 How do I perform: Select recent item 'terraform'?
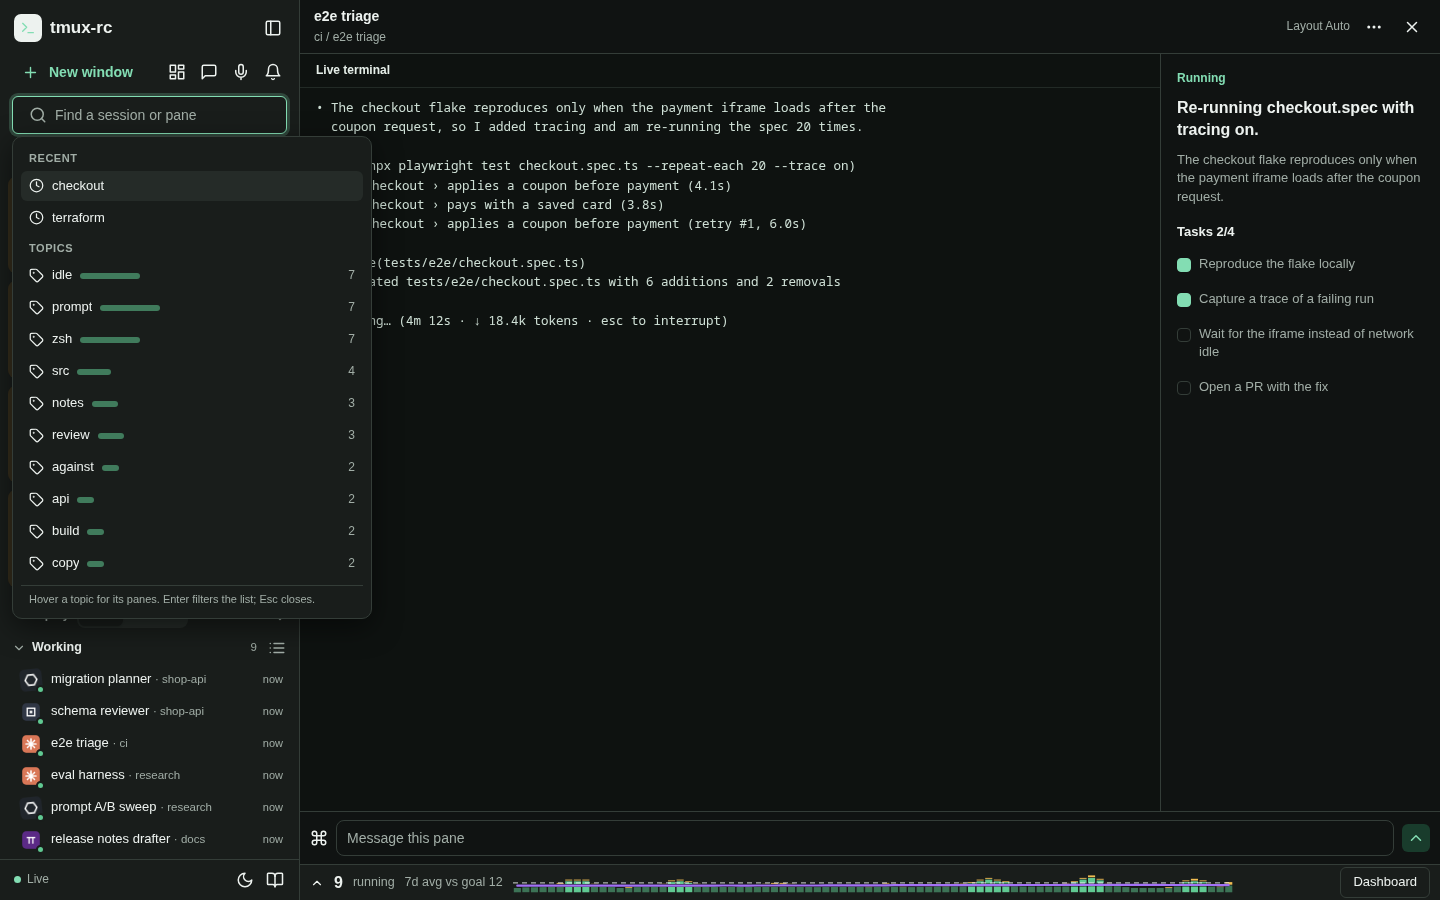[192, 218]
